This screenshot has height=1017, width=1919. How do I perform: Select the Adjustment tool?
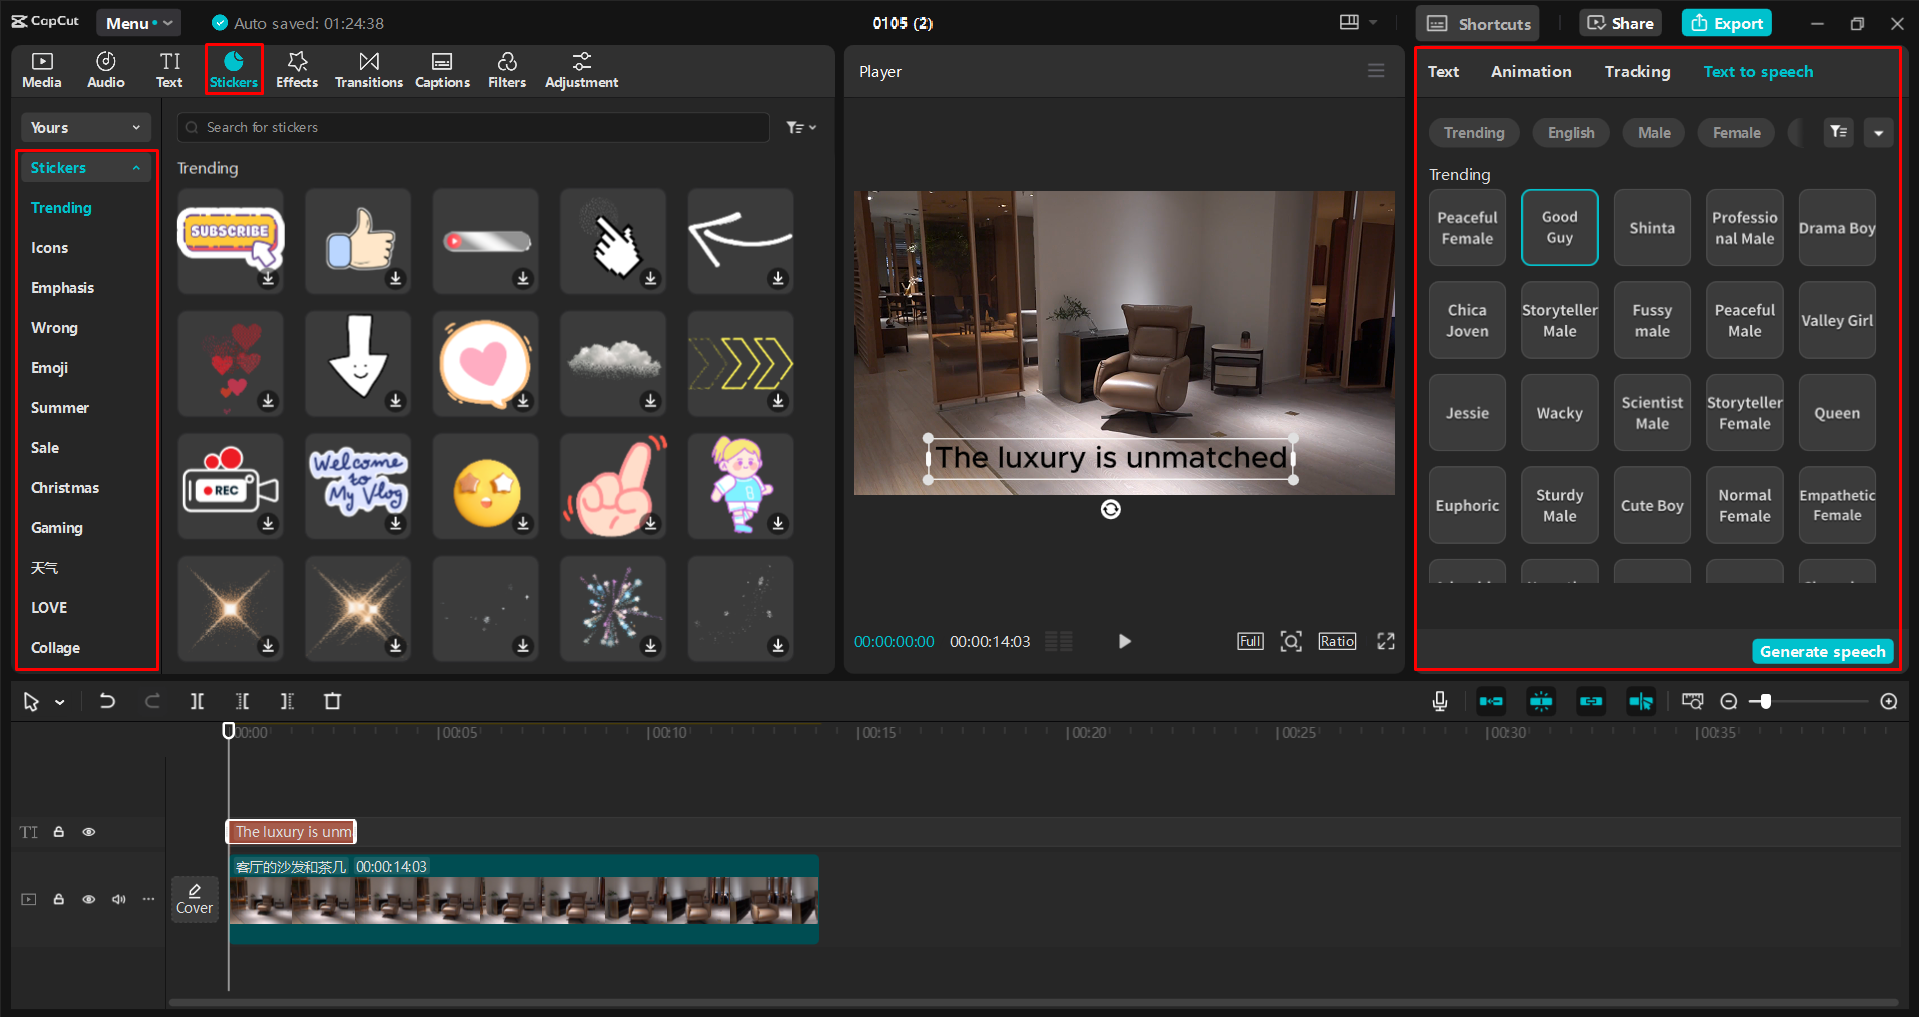point(581,69)
